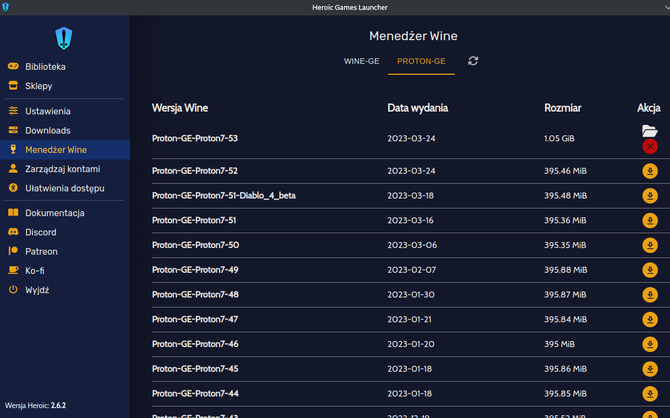Image resolution: width=670 pixels, height=418 pixels.
Task: Click the 395 MiB size of Proton7-46
Action: click(559, 344)
